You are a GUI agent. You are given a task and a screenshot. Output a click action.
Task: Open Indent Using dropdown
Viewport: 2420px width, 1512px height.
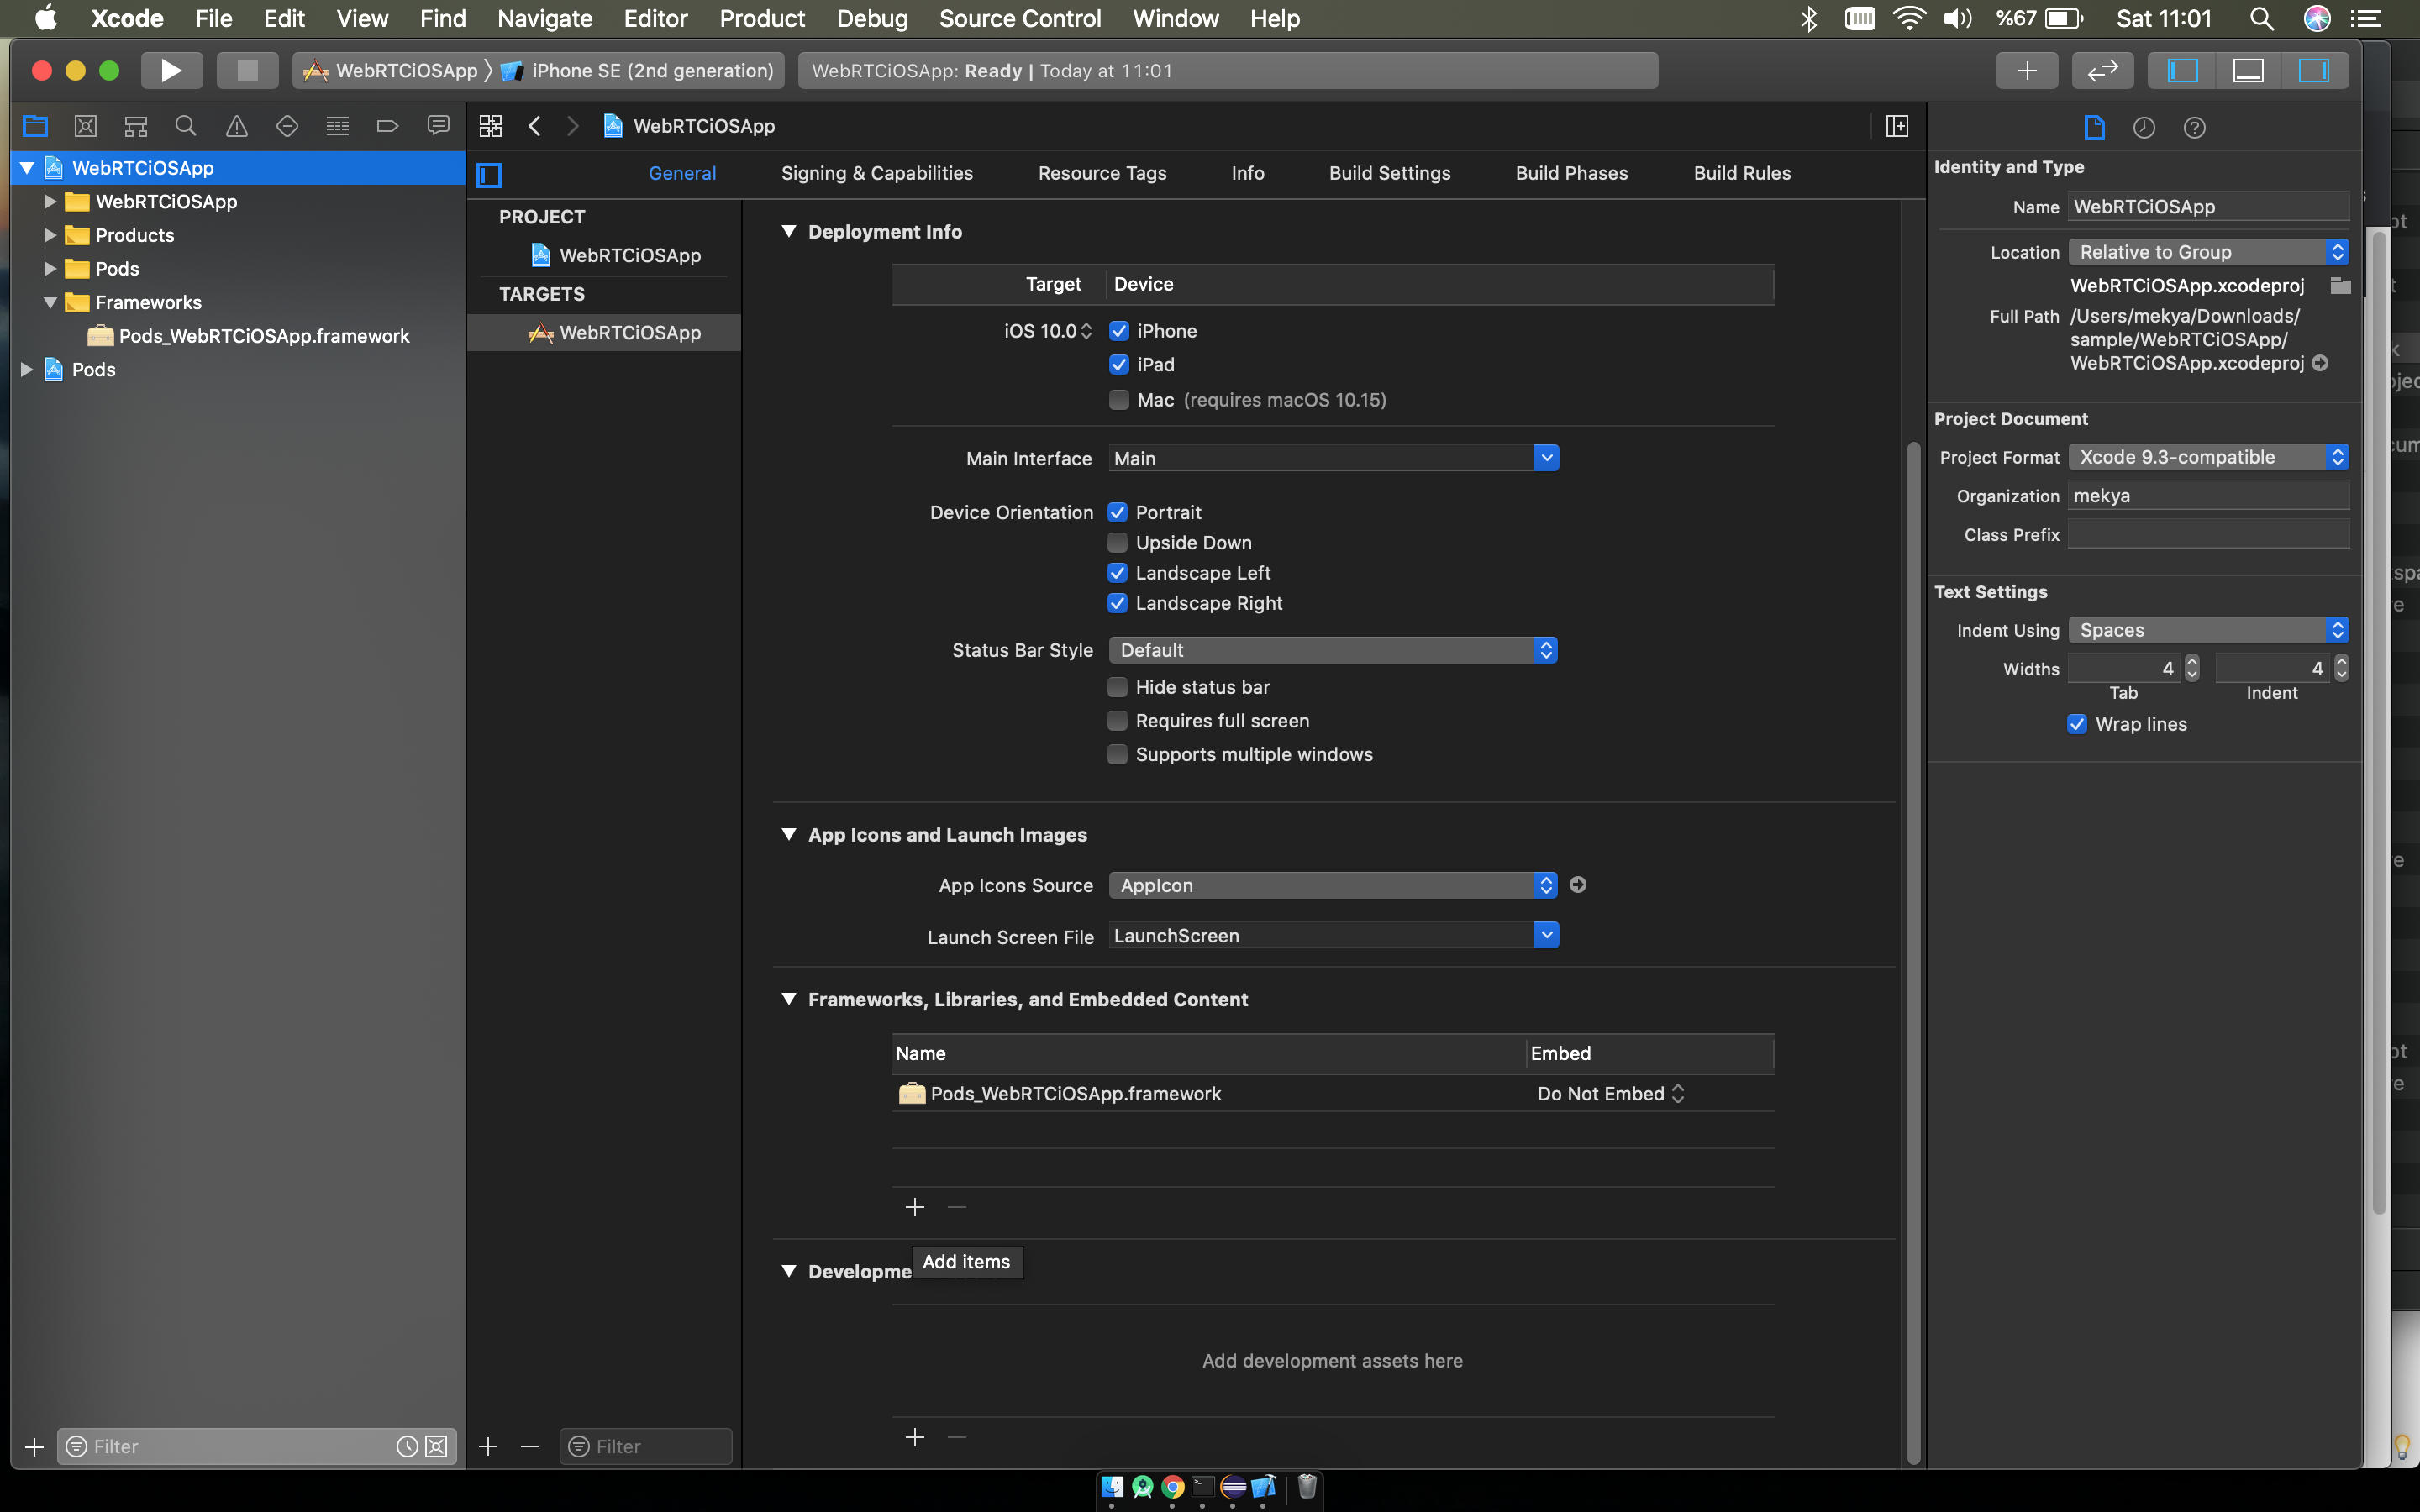point(2208,630)
